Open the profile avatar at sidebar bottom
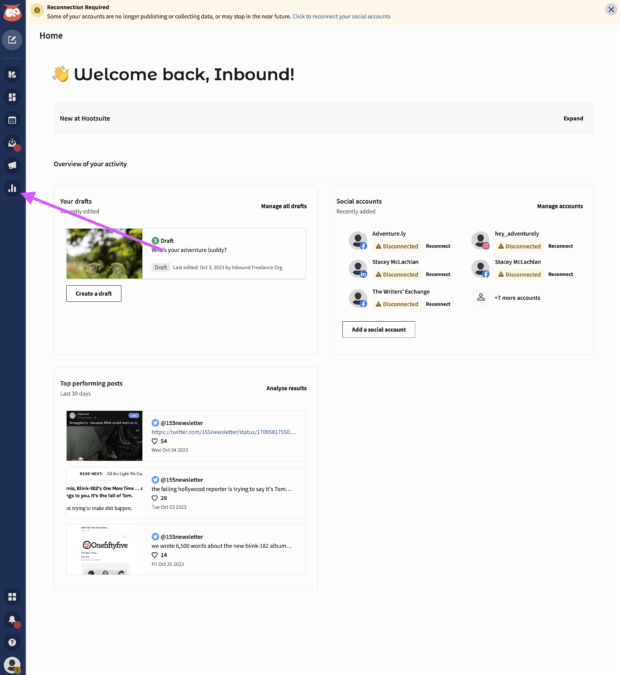Viewport: 620px width, 675px height. [x=12, y=665]
